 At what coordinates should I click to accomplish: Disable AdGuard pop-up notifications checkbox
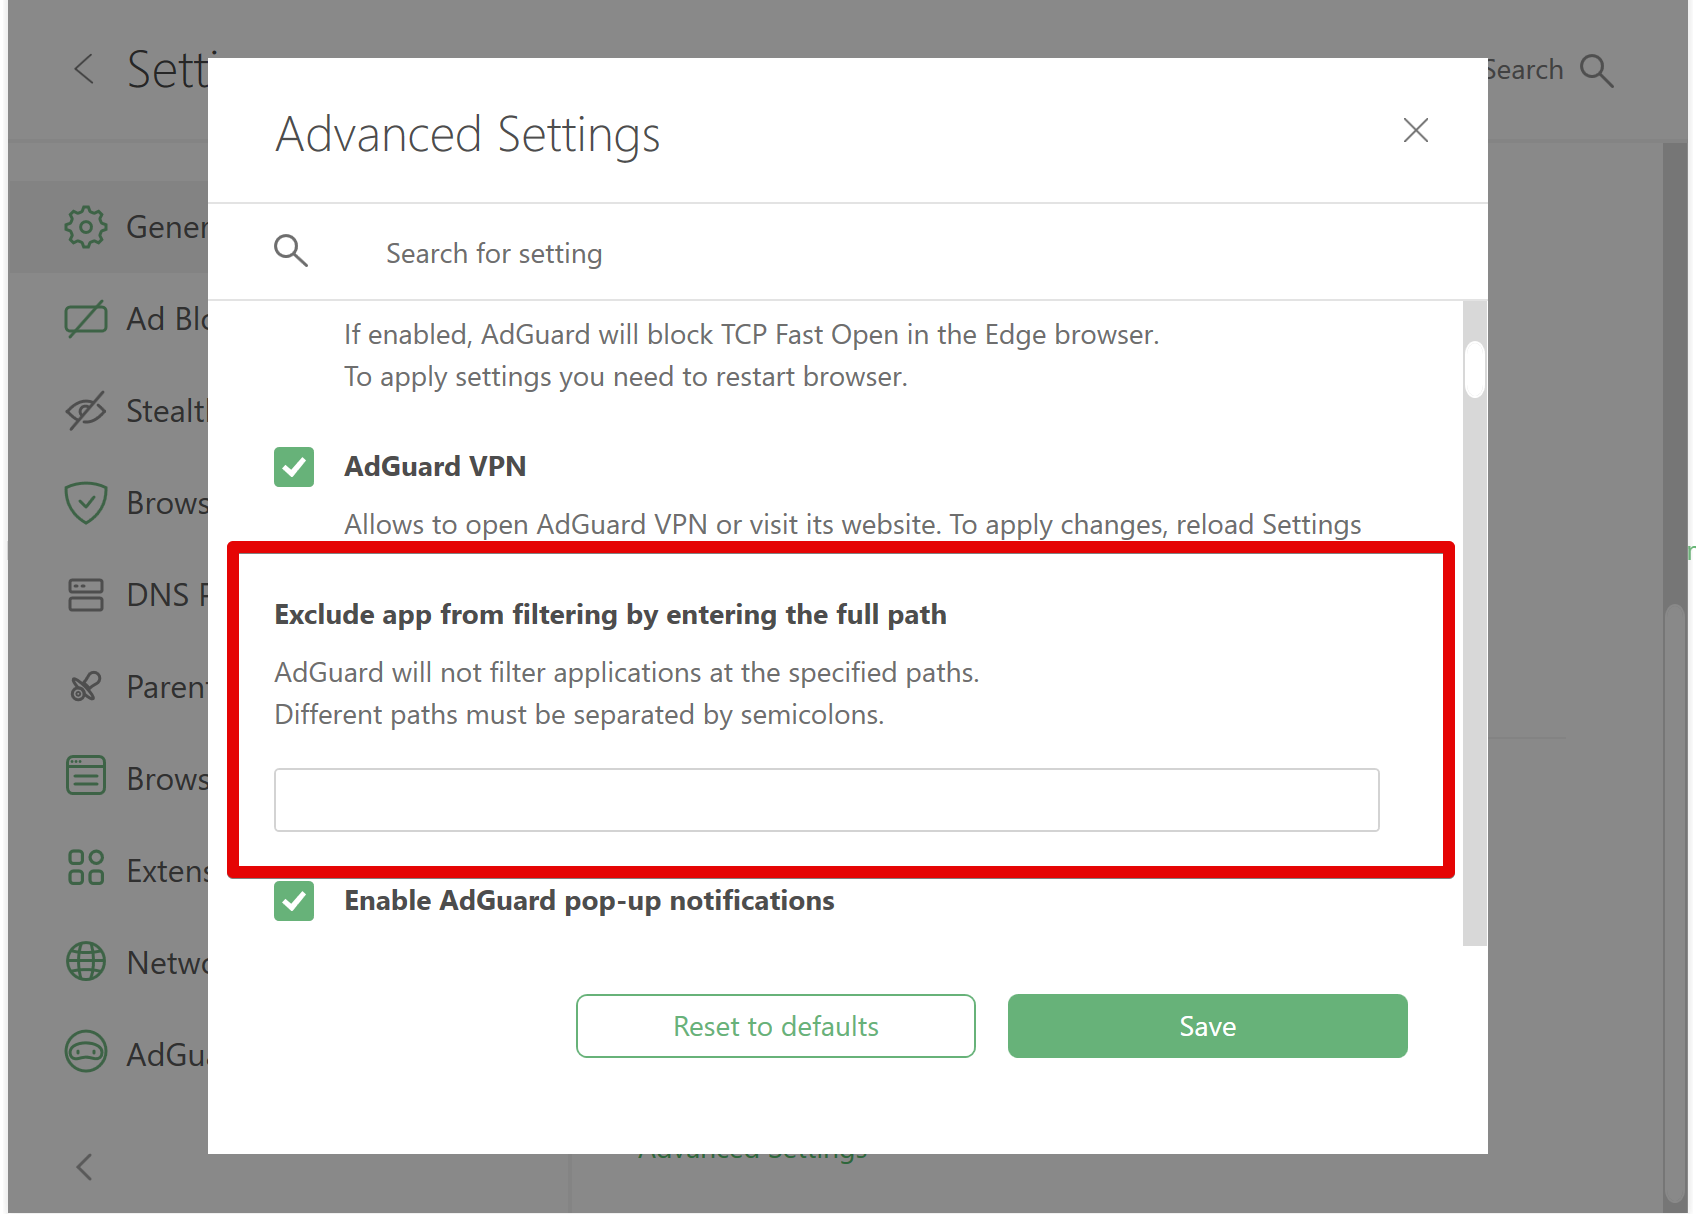pos(294,901)
